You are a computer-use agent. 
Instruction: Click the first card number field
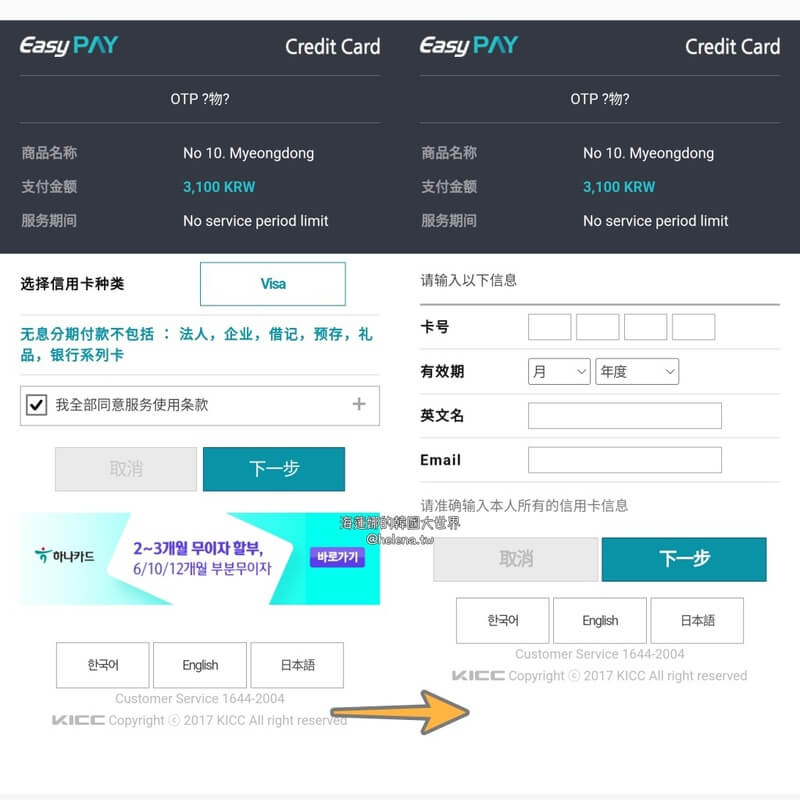pyautogui.click(x=549, y=327)
